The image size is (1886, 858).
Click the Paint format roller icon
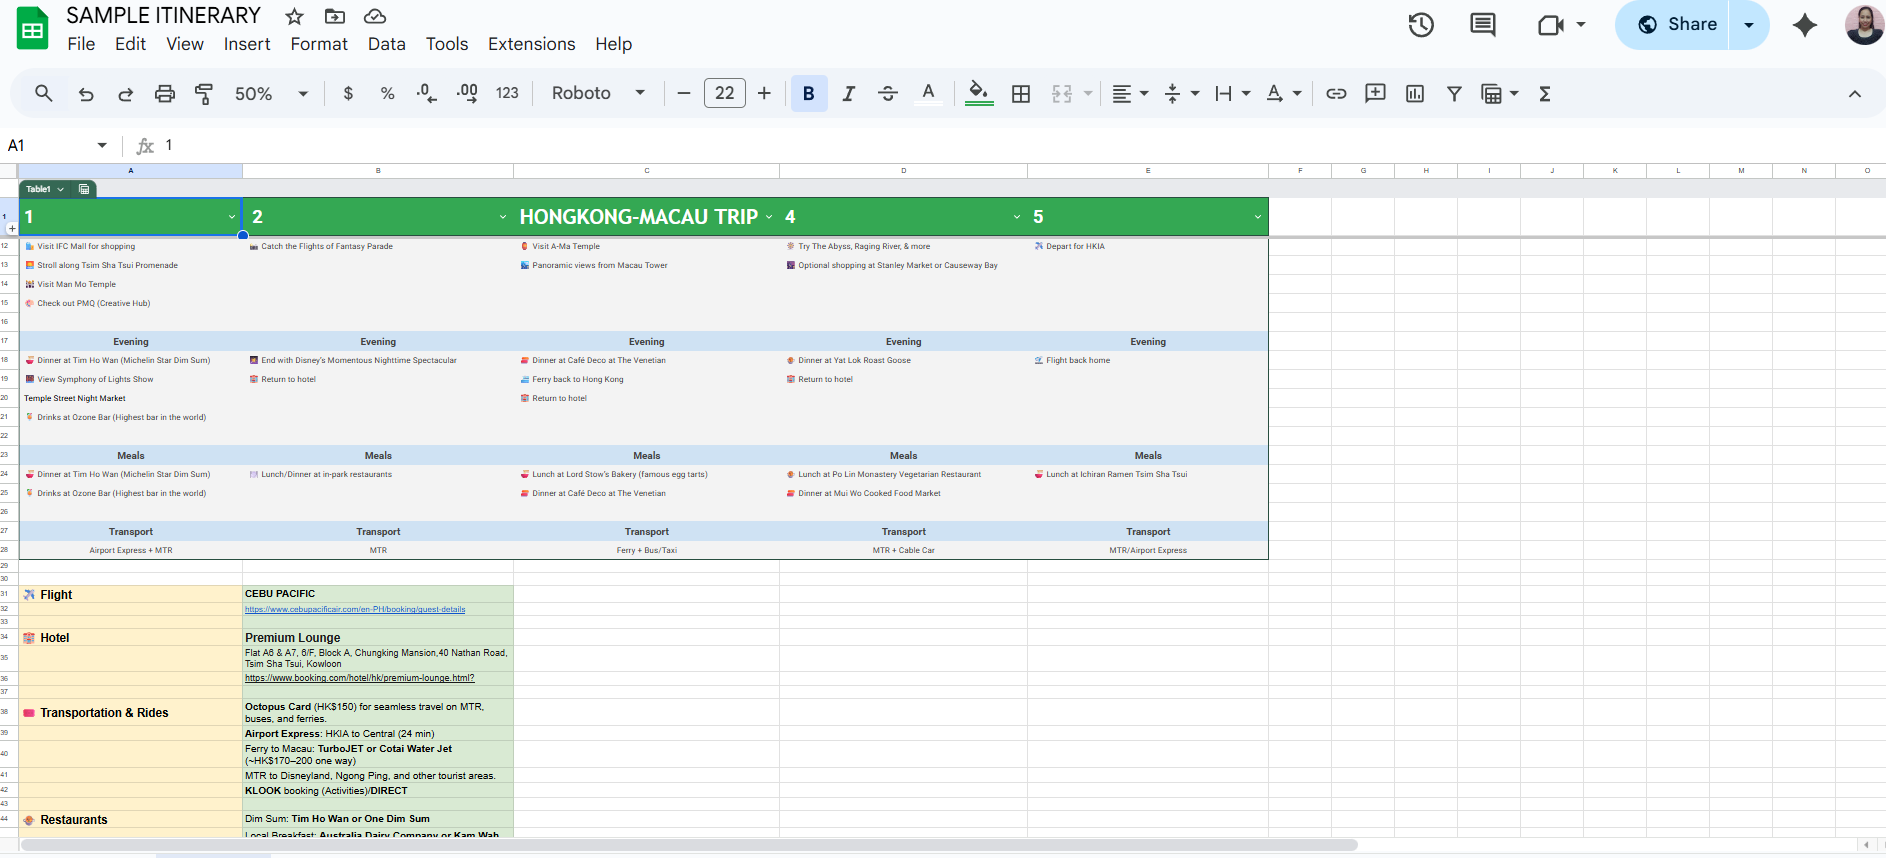pyautogui.click(x=204, y=94)
